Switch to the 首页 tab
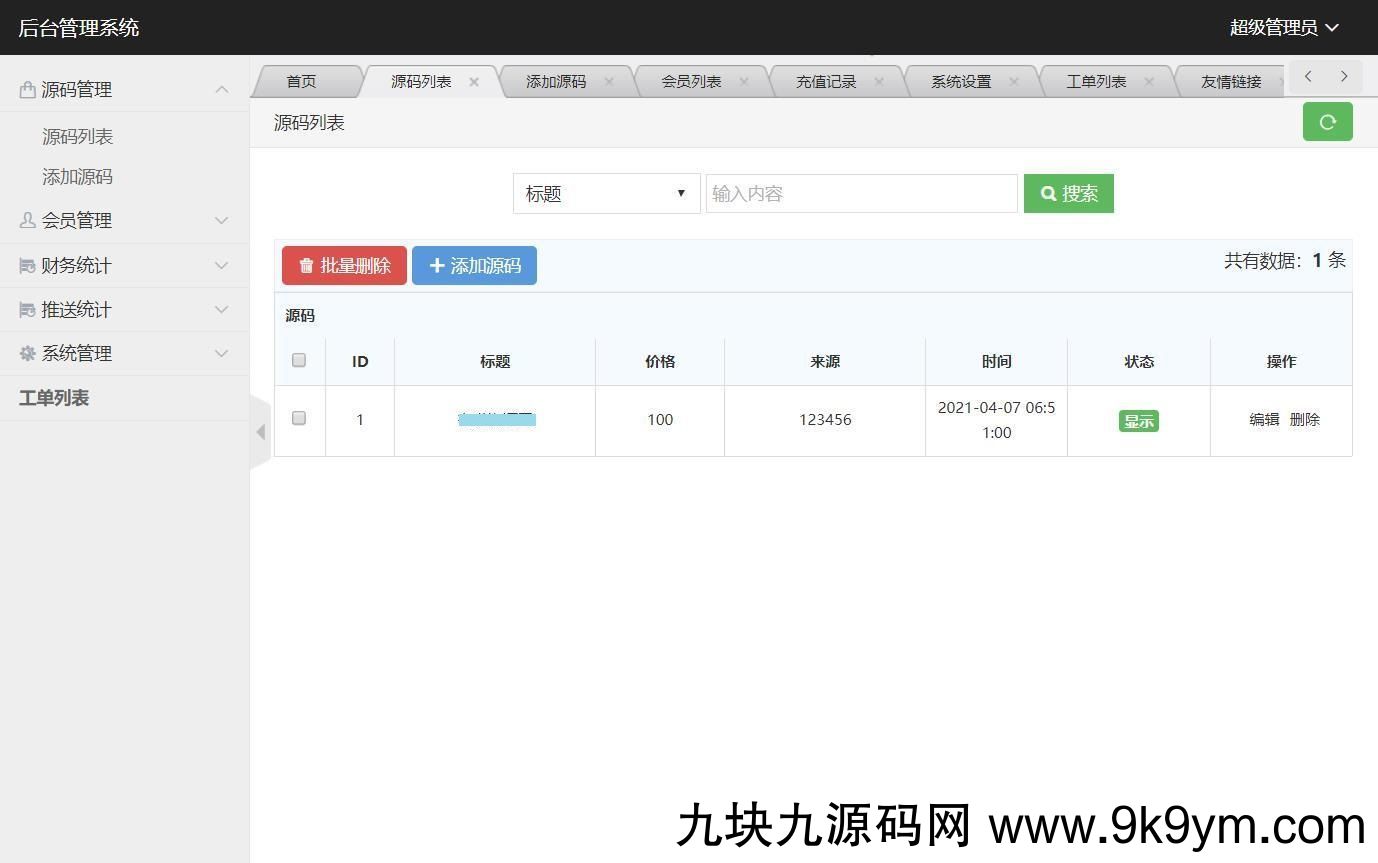 (x=301, y=82)
